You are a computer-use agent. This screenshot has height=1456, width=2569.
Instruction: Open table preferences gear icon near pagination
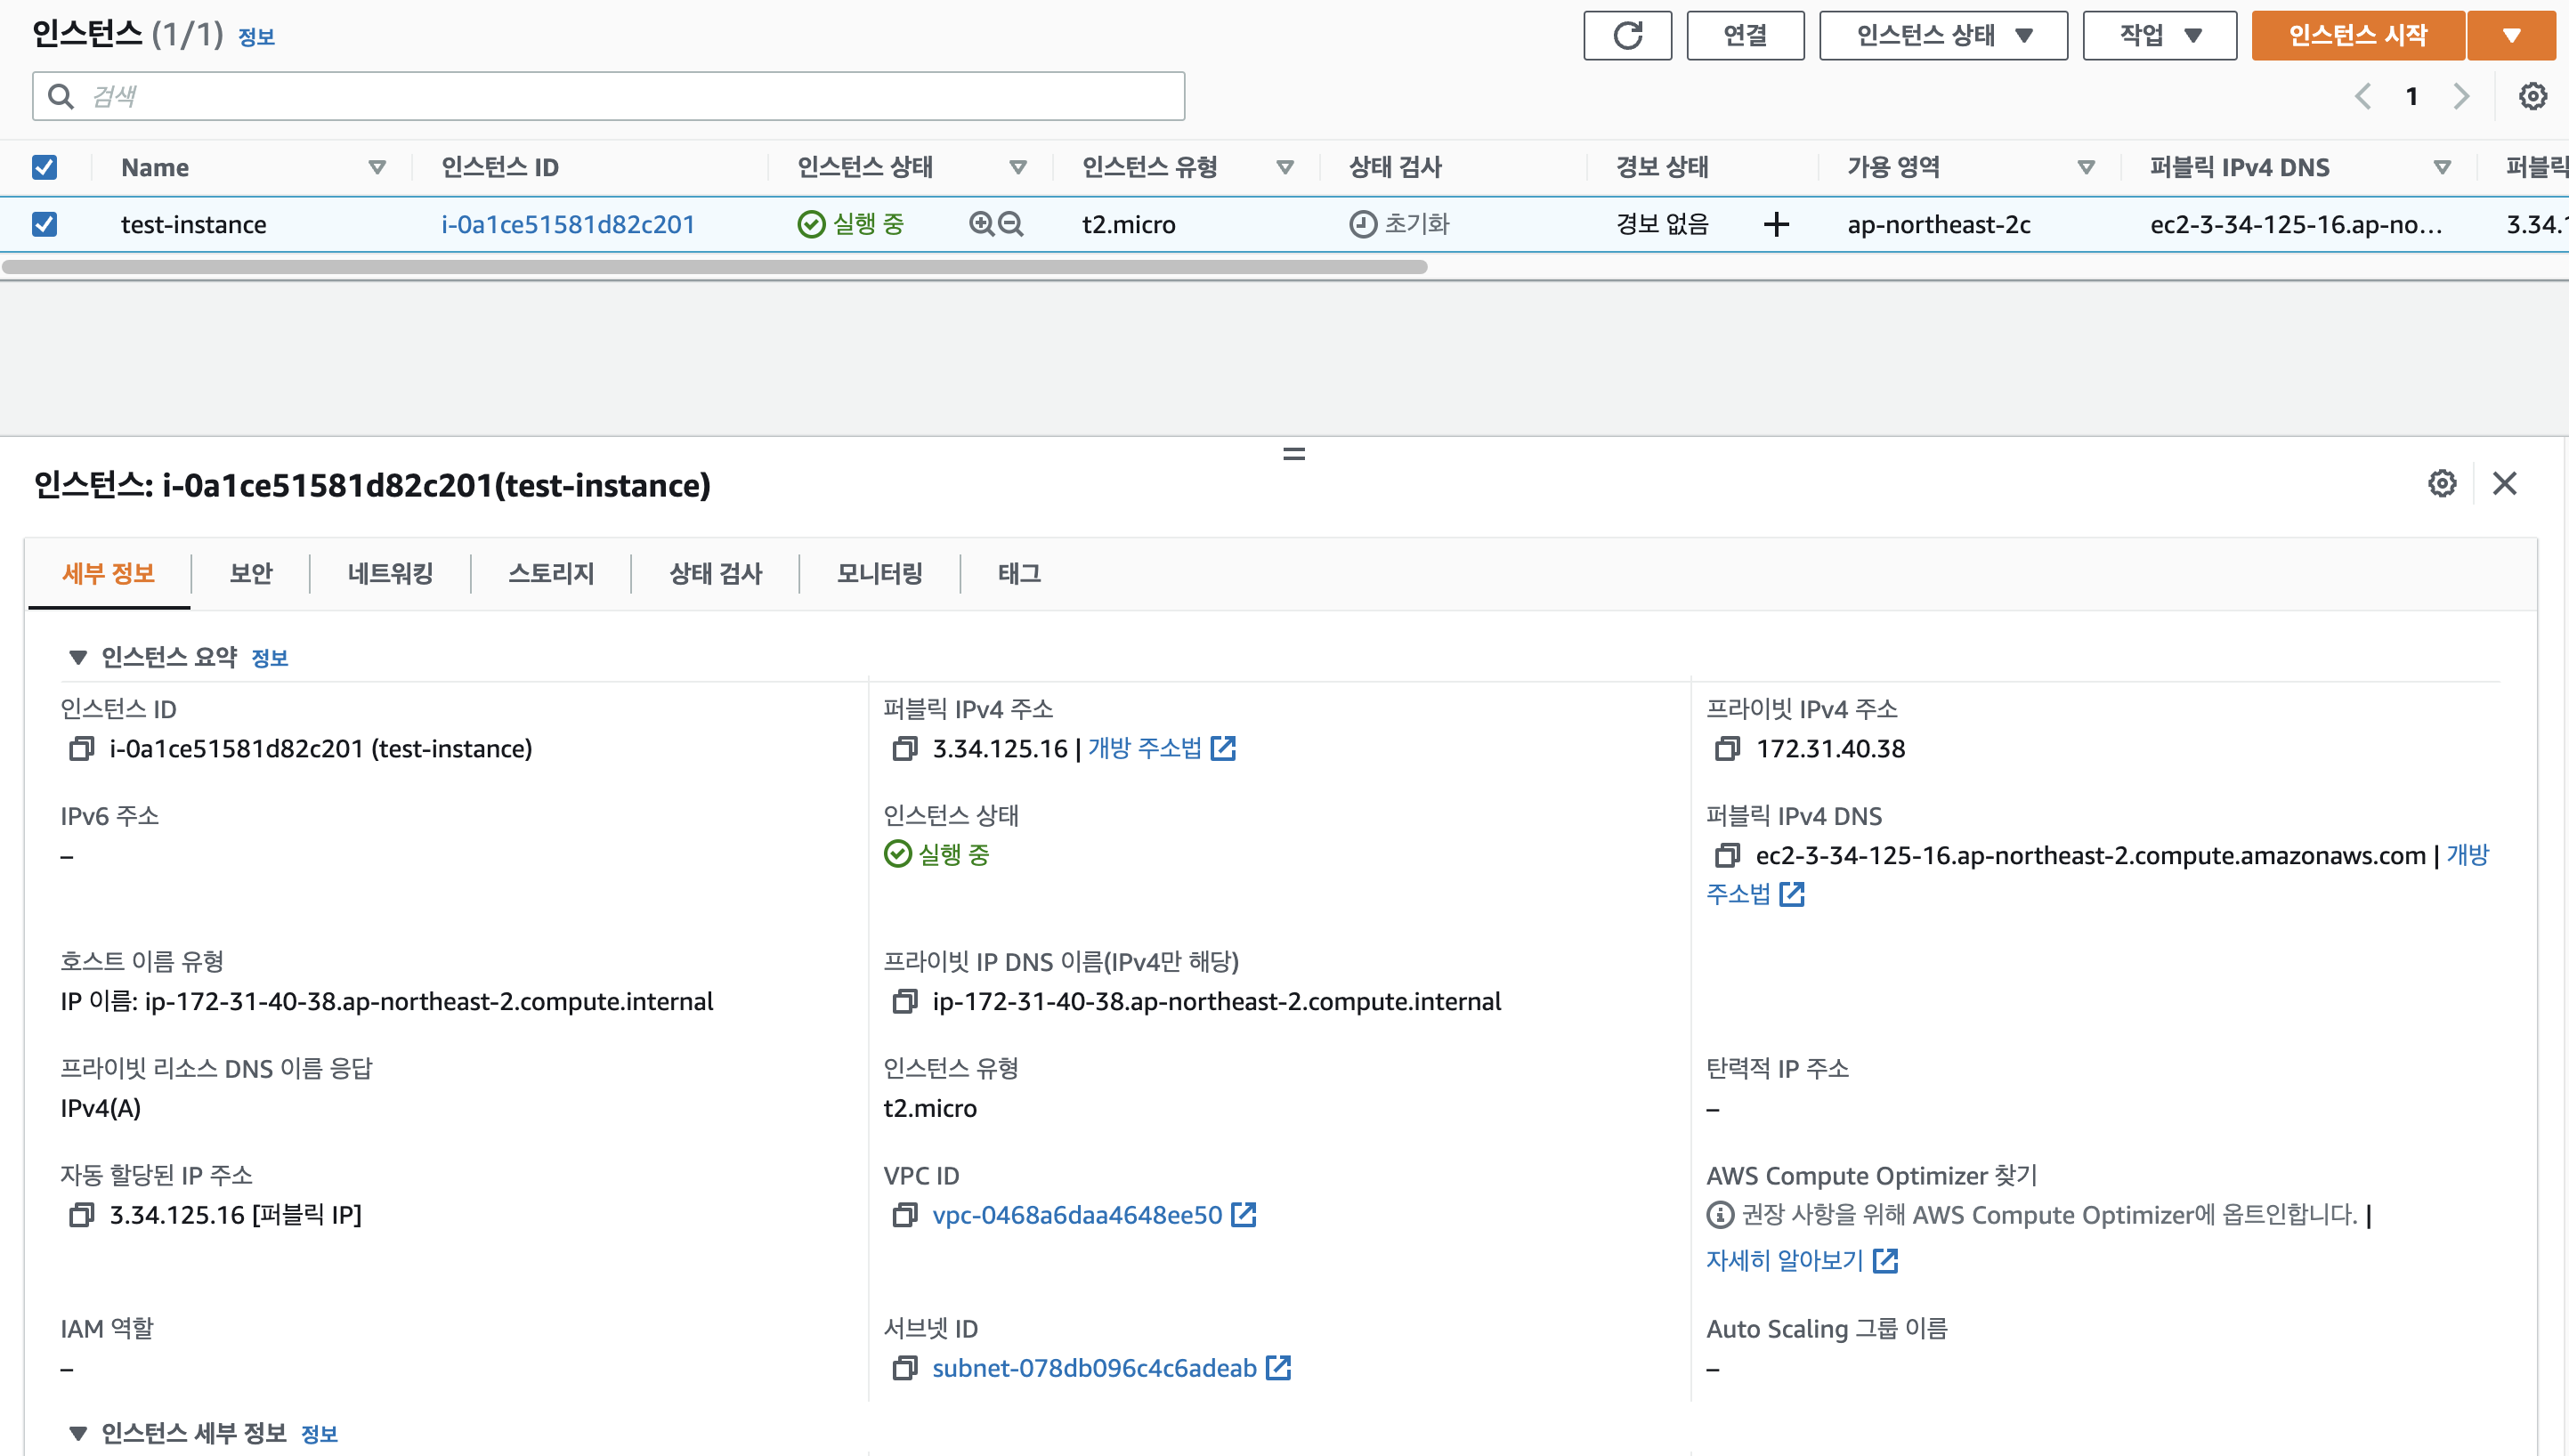[2532, 96]
